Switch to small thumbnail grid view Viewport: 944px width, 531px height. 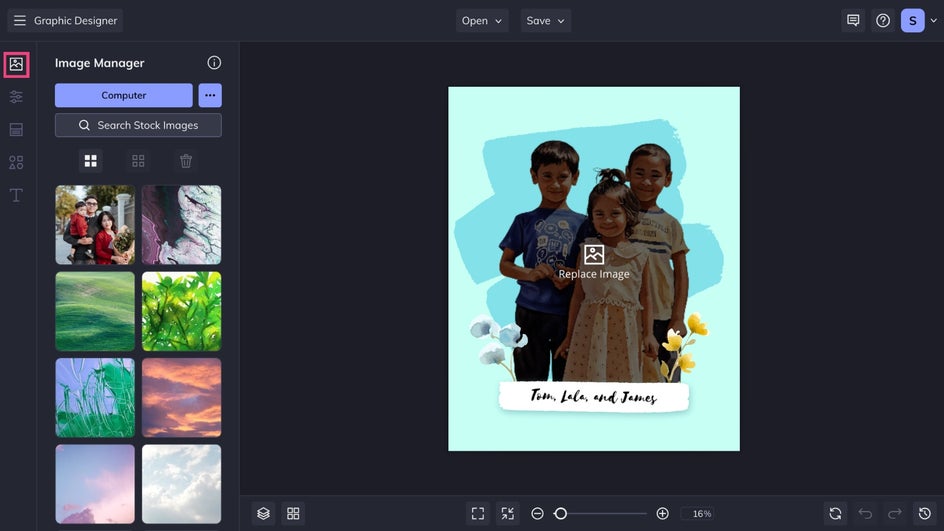coord(138,161)
